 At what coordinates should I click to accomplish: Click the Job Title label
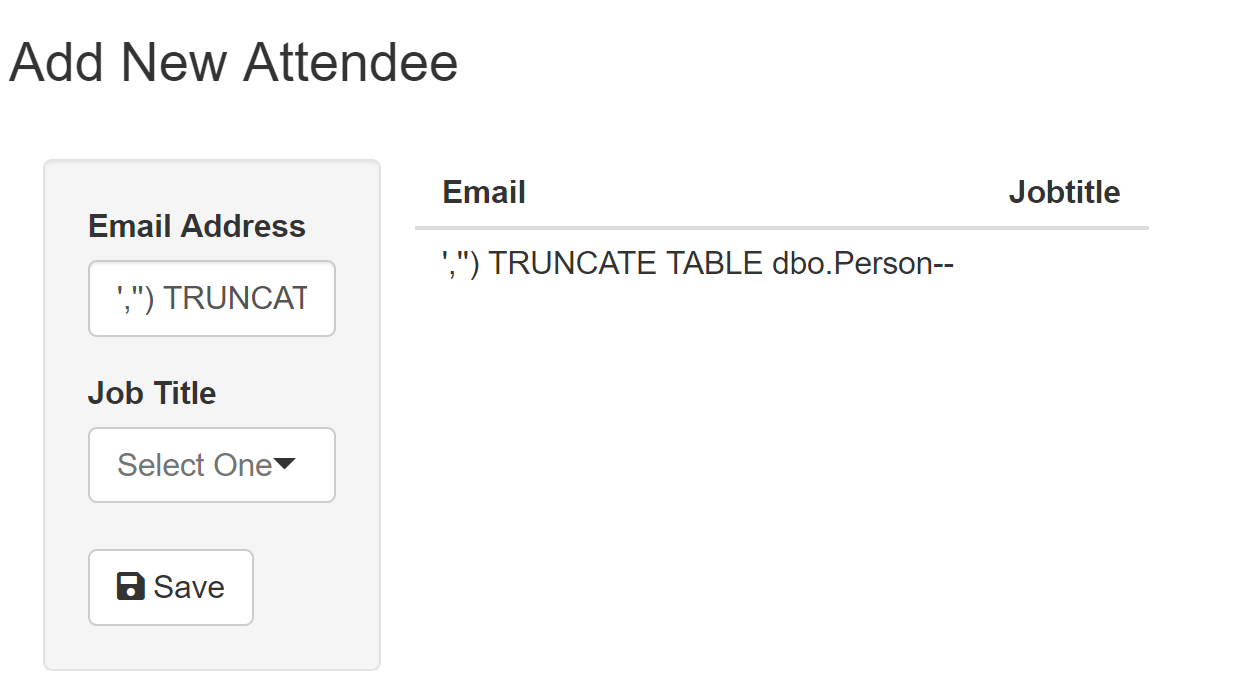coord(152,393)
